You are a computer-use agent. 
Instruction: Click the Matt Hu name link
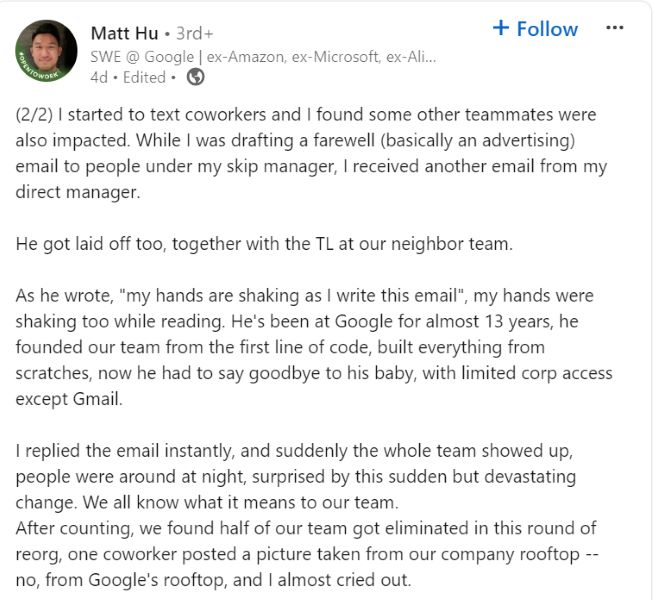coord(124,33)
